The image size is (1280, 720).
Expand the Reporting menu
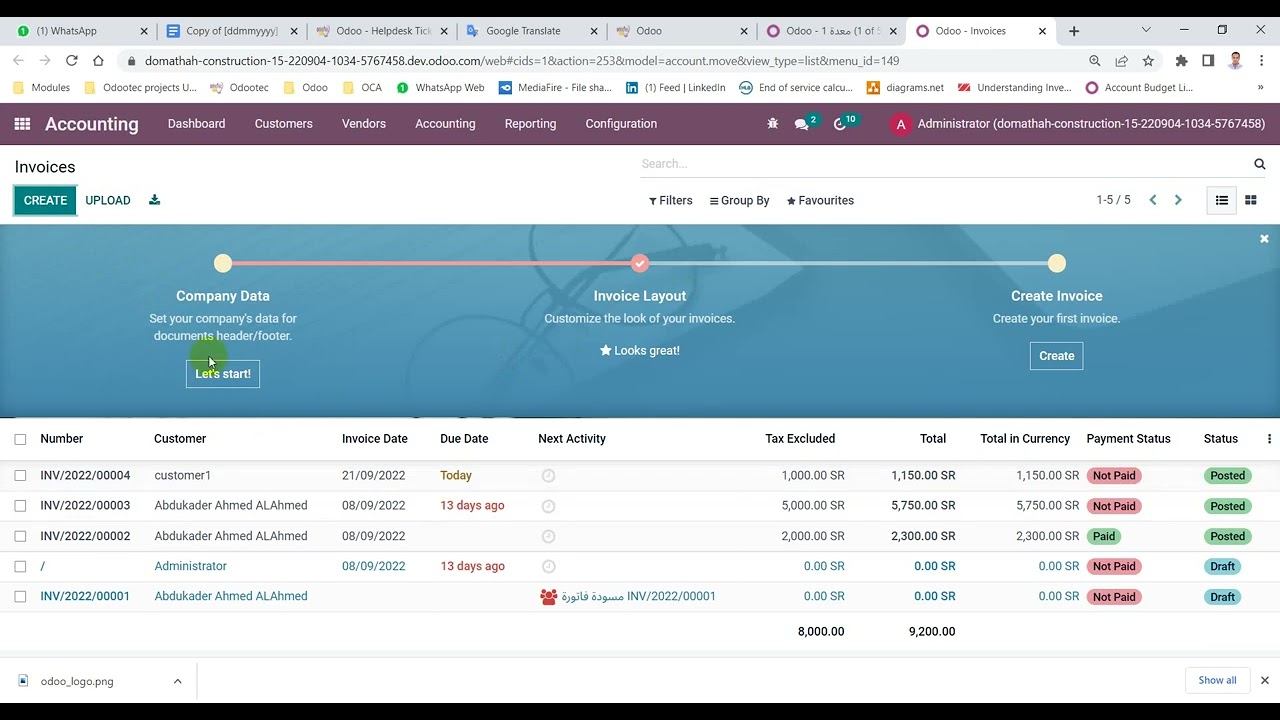click(x=530, y=124)
